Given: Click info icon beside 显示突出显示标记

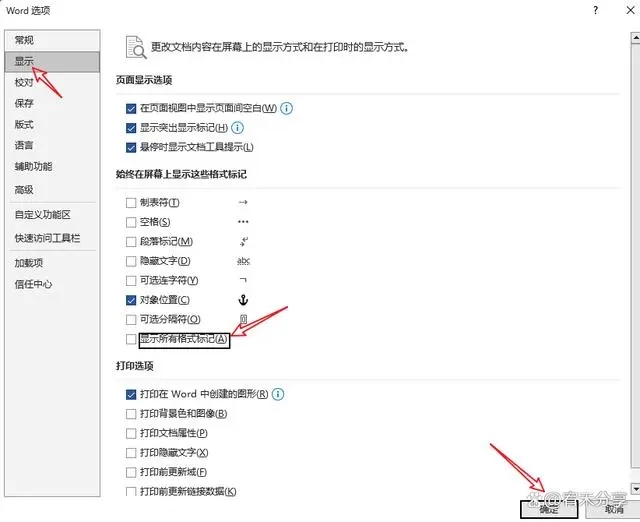Looking at the screenshot, I should click(238, 128).
